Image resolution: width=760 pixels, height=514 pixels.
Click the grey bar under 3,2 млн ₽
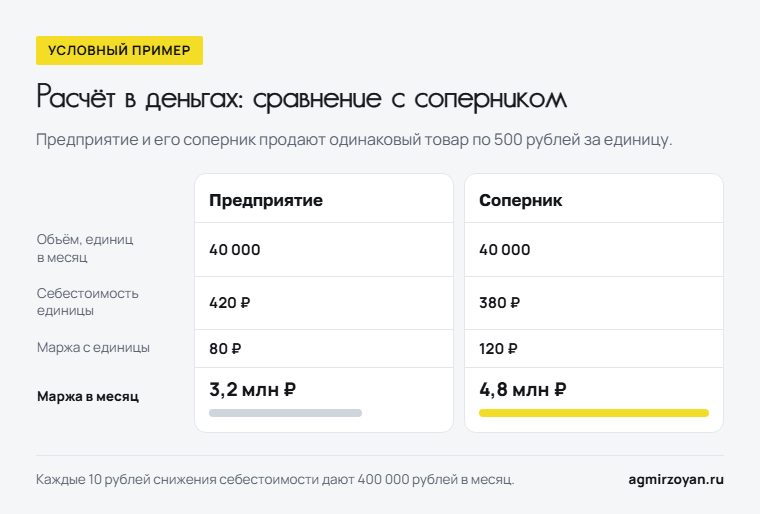pyautogui.click(x=285, y=413)
